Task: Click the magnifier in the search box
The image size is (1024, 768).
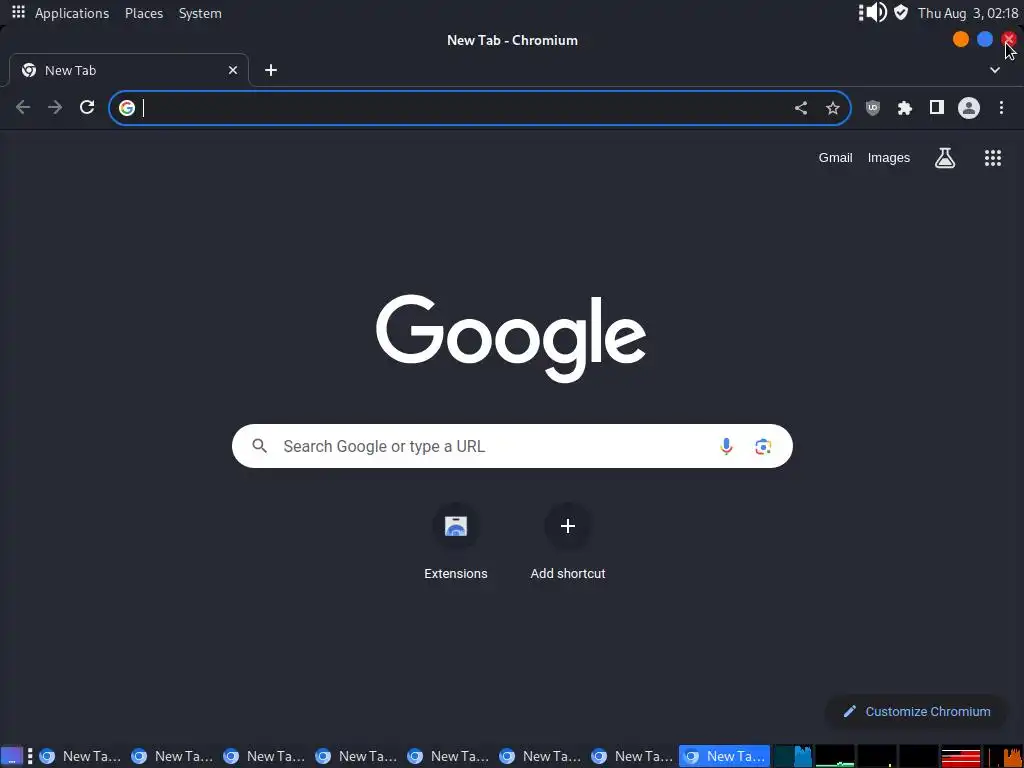Action: click(260, 446)
